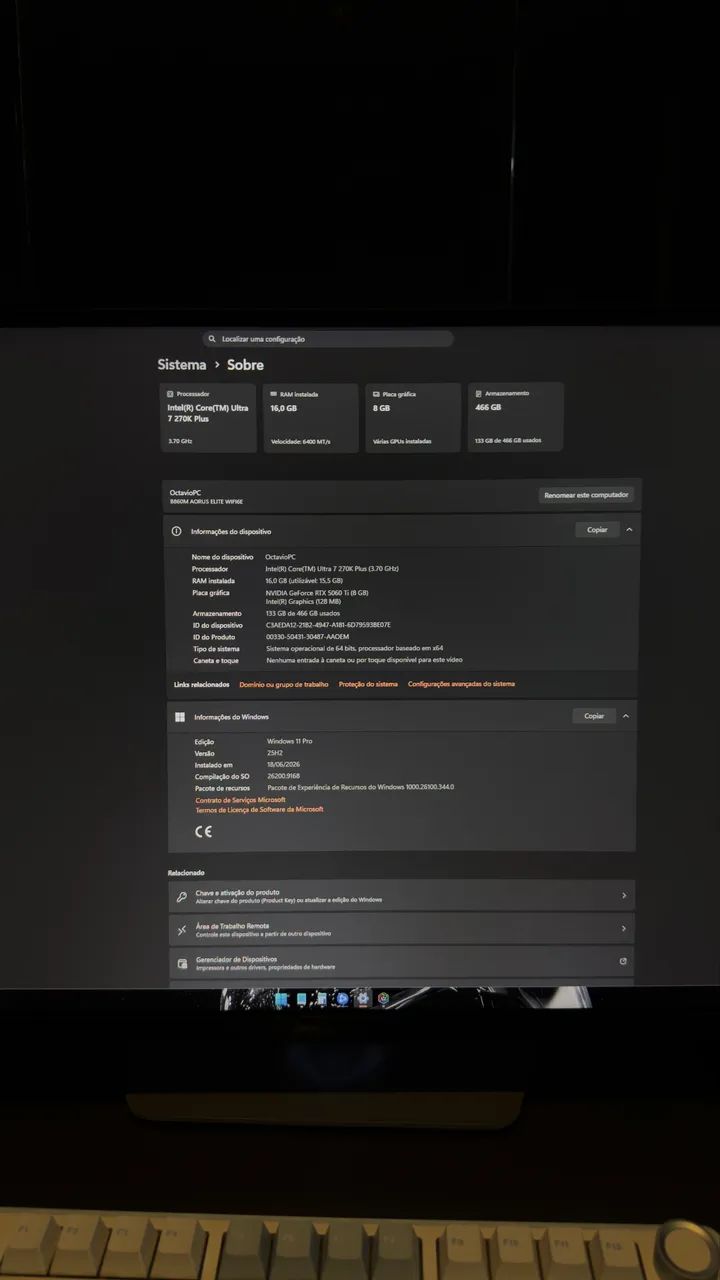
Task: Open the Gerenciador de Dispositivos row
Action: coord(401,962)
